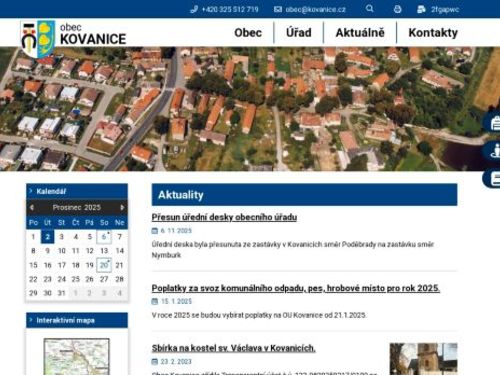Open the Úřad menu
The height and width of the screenshot is (375, 500).
[299, 33]
